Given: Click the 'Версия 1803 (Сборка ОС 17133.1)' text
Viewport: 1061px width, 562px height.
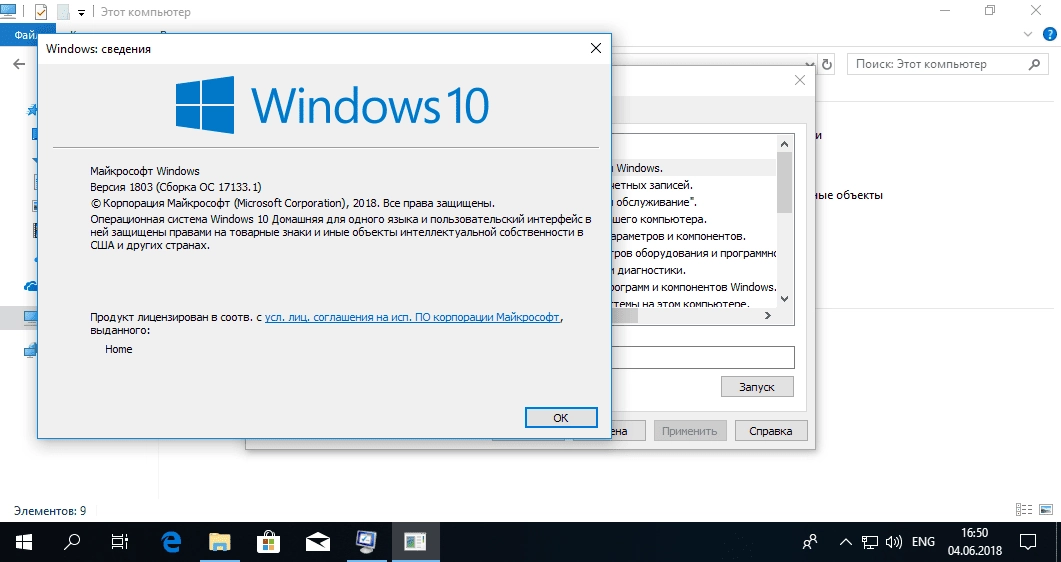Looking at the screenshot, I should pyautogui.click(x=176, y=187).
